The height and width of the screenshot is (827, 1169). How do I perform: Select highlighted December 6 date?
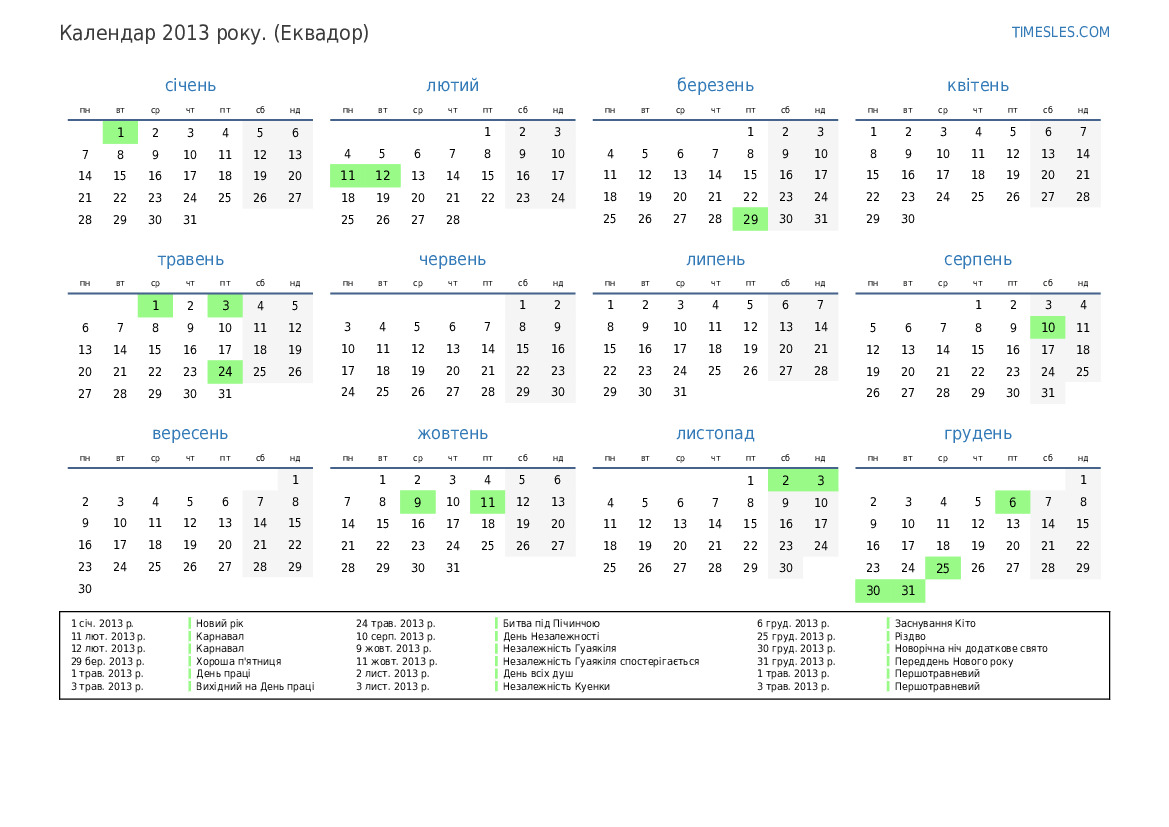[x=1012, y=502]
